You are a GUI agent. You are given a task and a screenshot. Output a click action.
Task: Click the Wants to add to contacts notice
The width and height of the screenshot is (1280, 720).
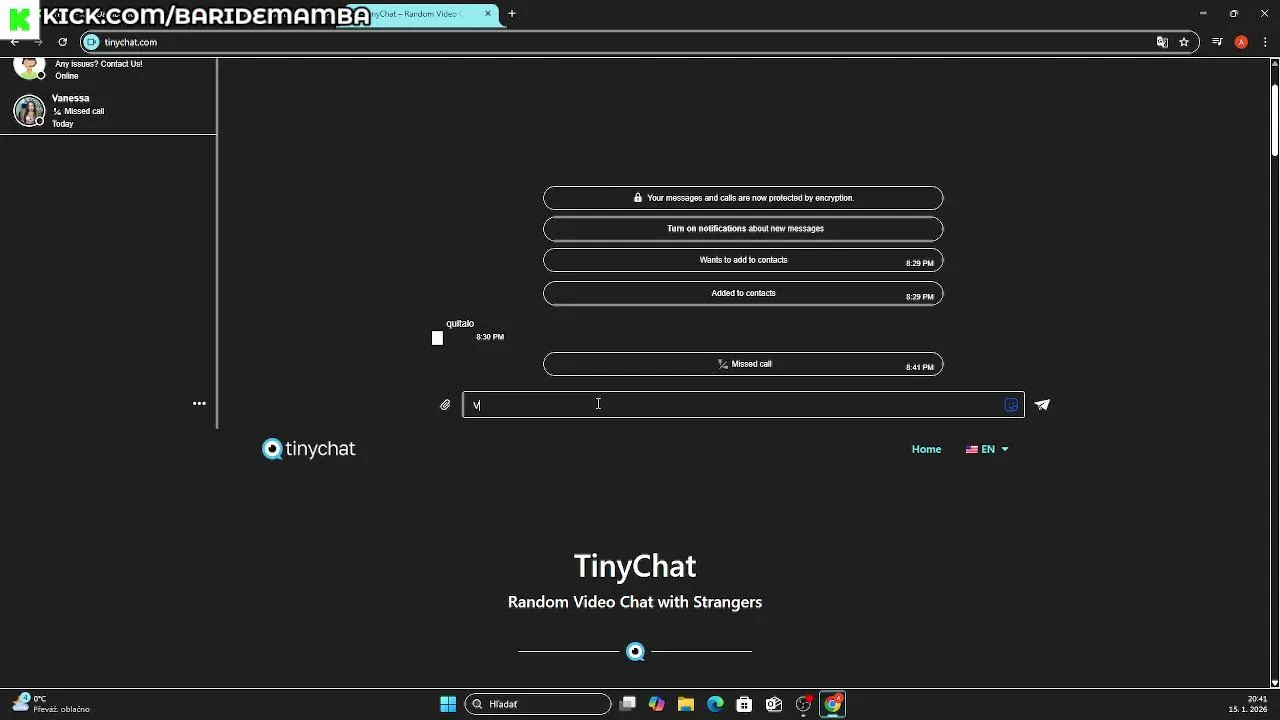point(743,261)
